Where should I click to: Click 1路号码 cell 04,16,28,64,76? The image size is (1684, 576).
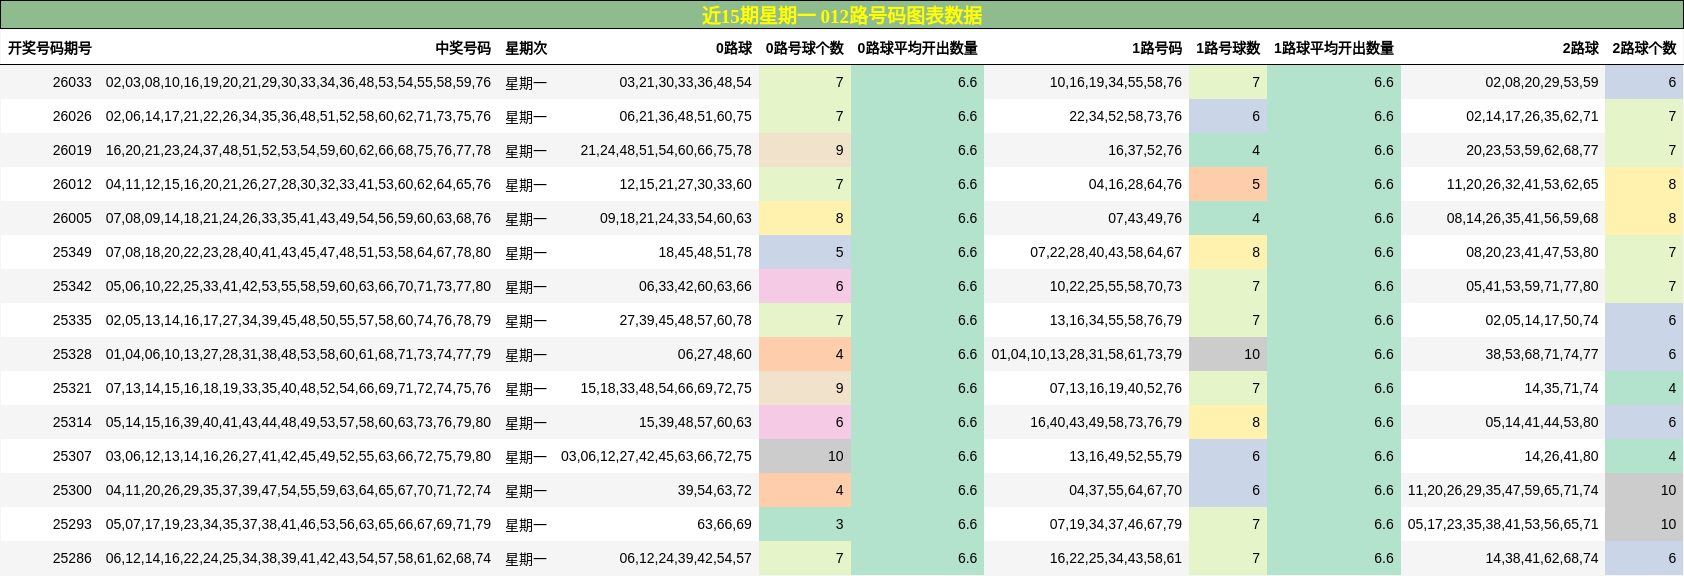tap(1135, 184)
